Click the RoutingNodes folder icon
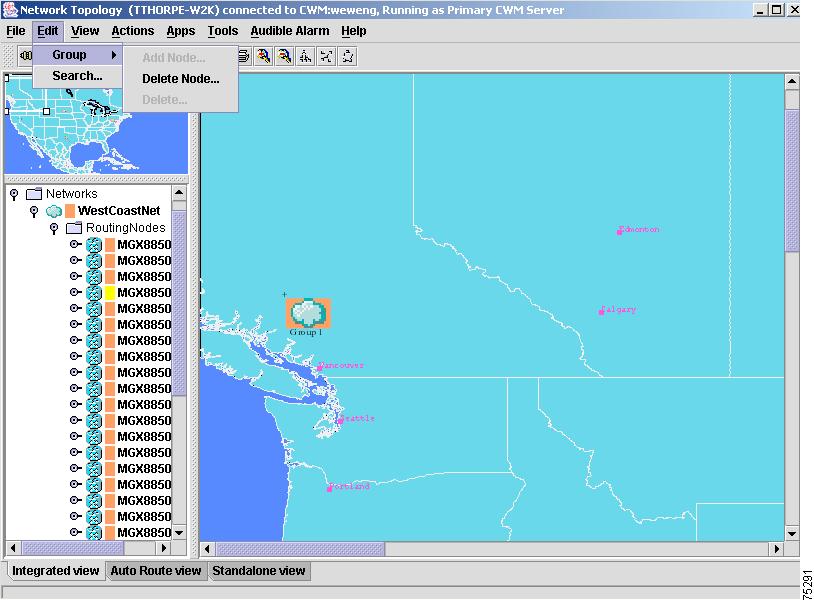814x600 pixels. coord(74,228)
